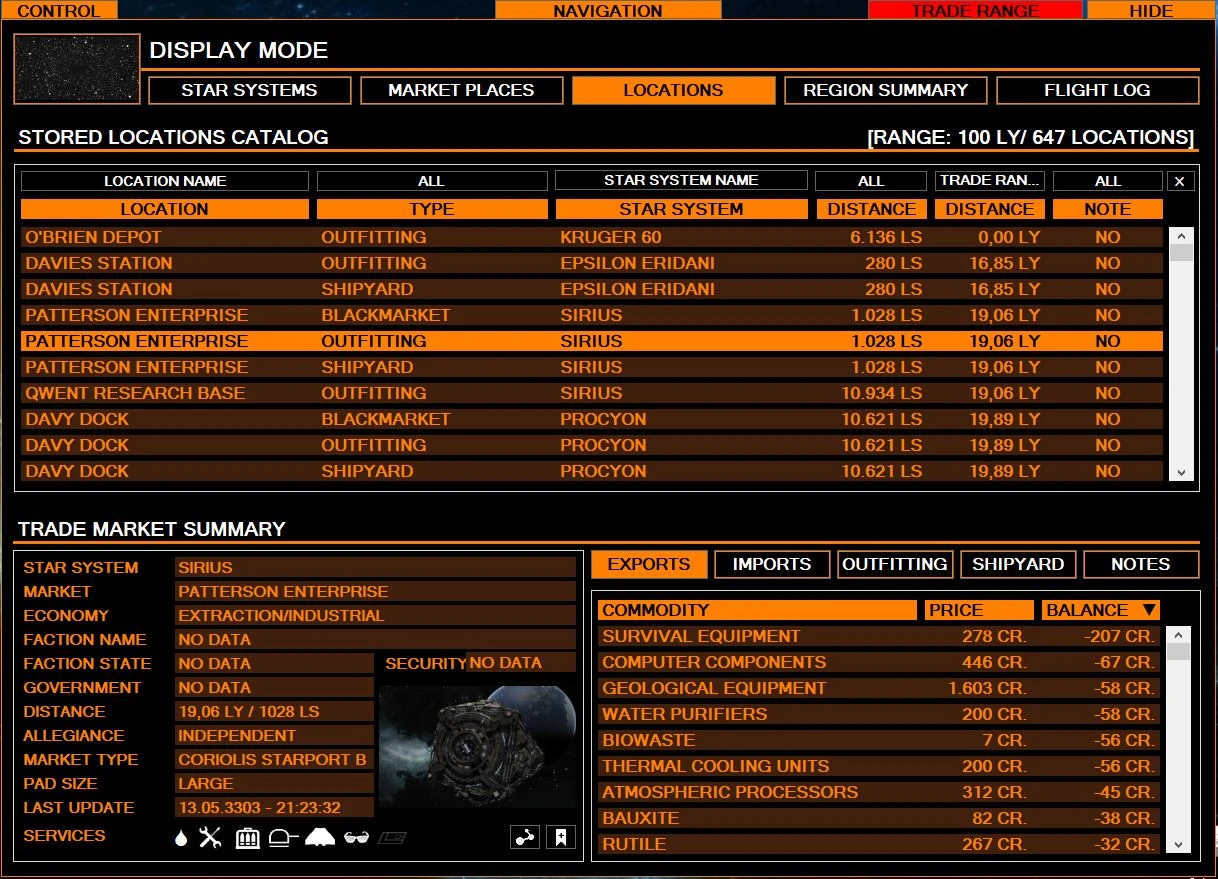1218x879 pixels.
Task: Click the locations list scroll up arrow
Action: [x=1181, y=236]
